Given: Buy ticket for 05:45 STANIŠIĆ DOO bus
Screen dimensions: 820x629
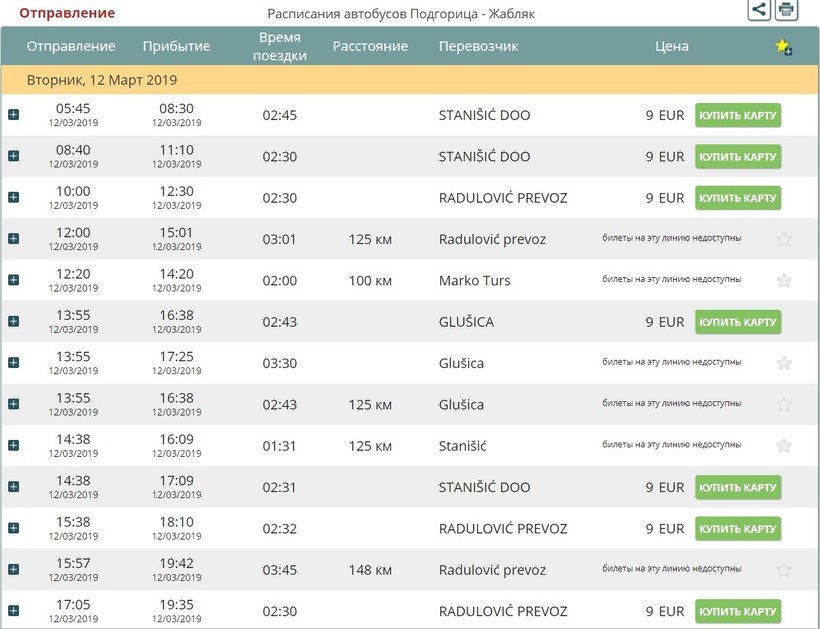Looking at the screenshot, I should (738, 115).
